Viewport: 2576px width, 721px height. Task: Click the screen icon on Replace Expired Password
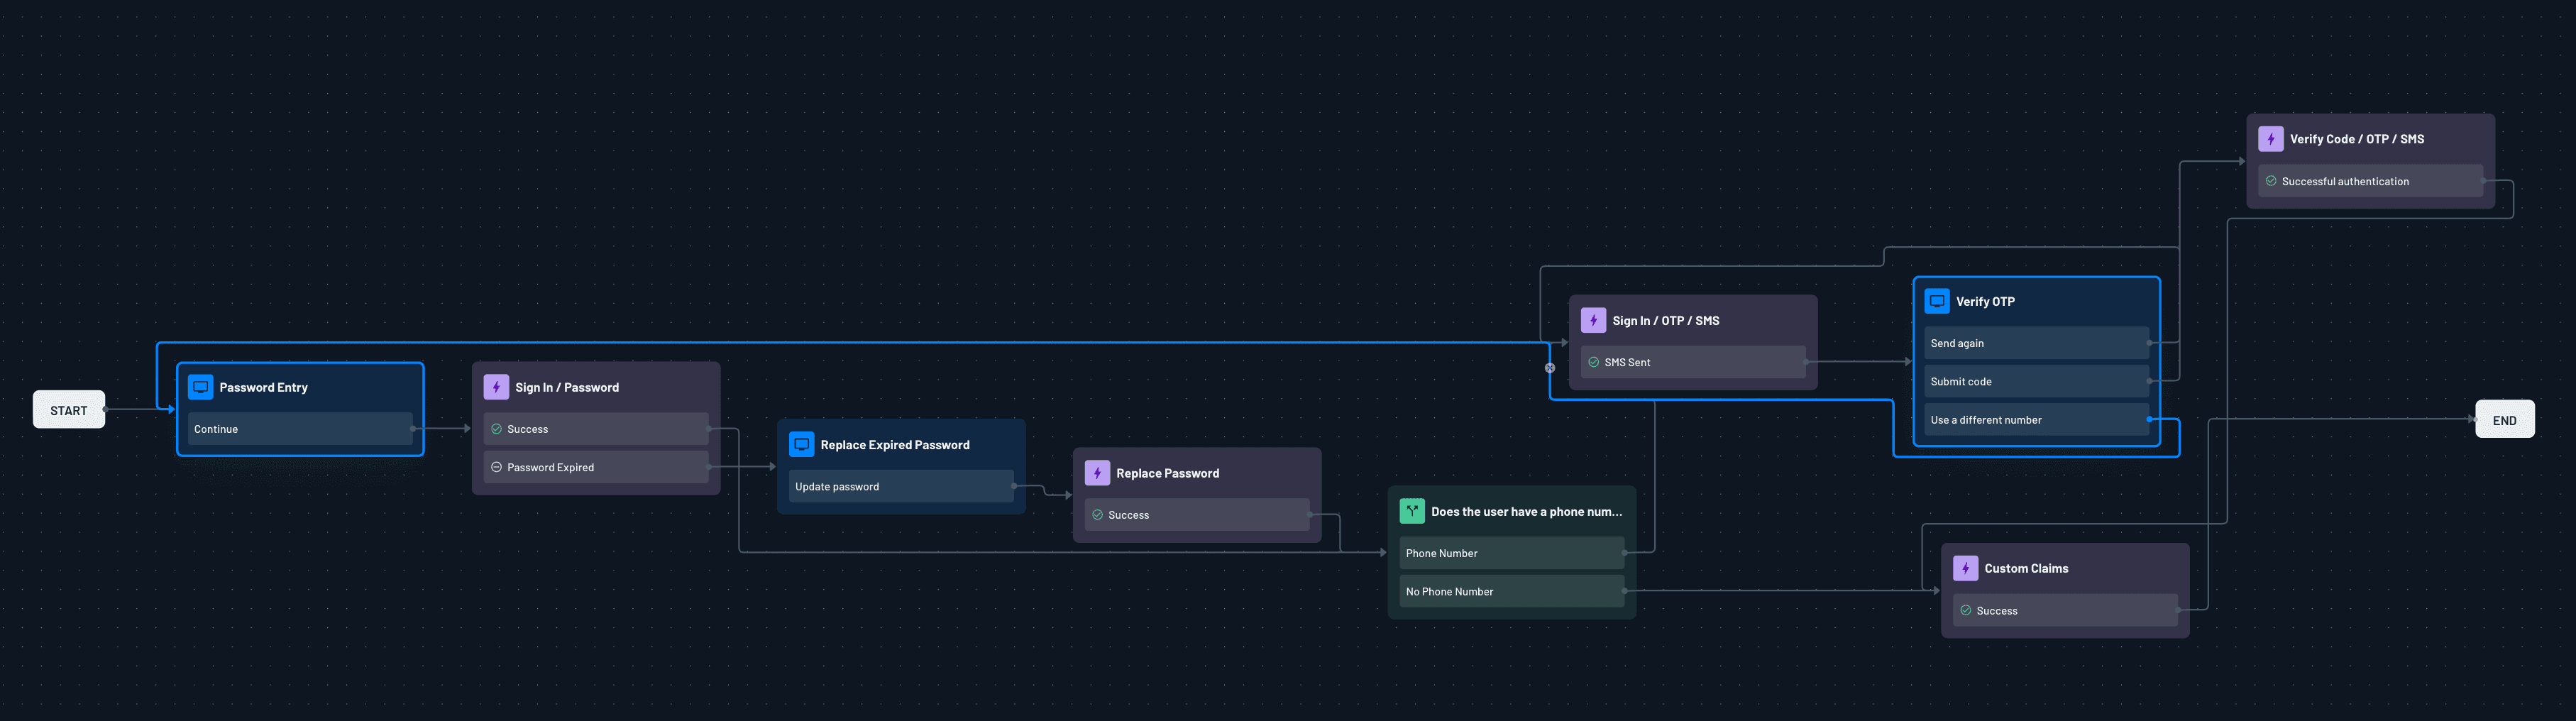801,443
